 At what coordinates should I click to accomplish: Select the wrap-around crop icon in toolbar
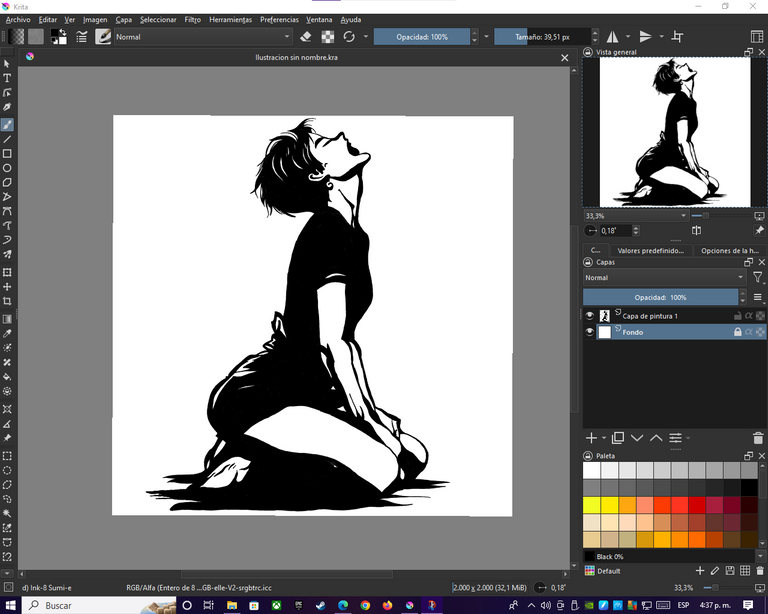pyautogui.click(x=678, y=37)
